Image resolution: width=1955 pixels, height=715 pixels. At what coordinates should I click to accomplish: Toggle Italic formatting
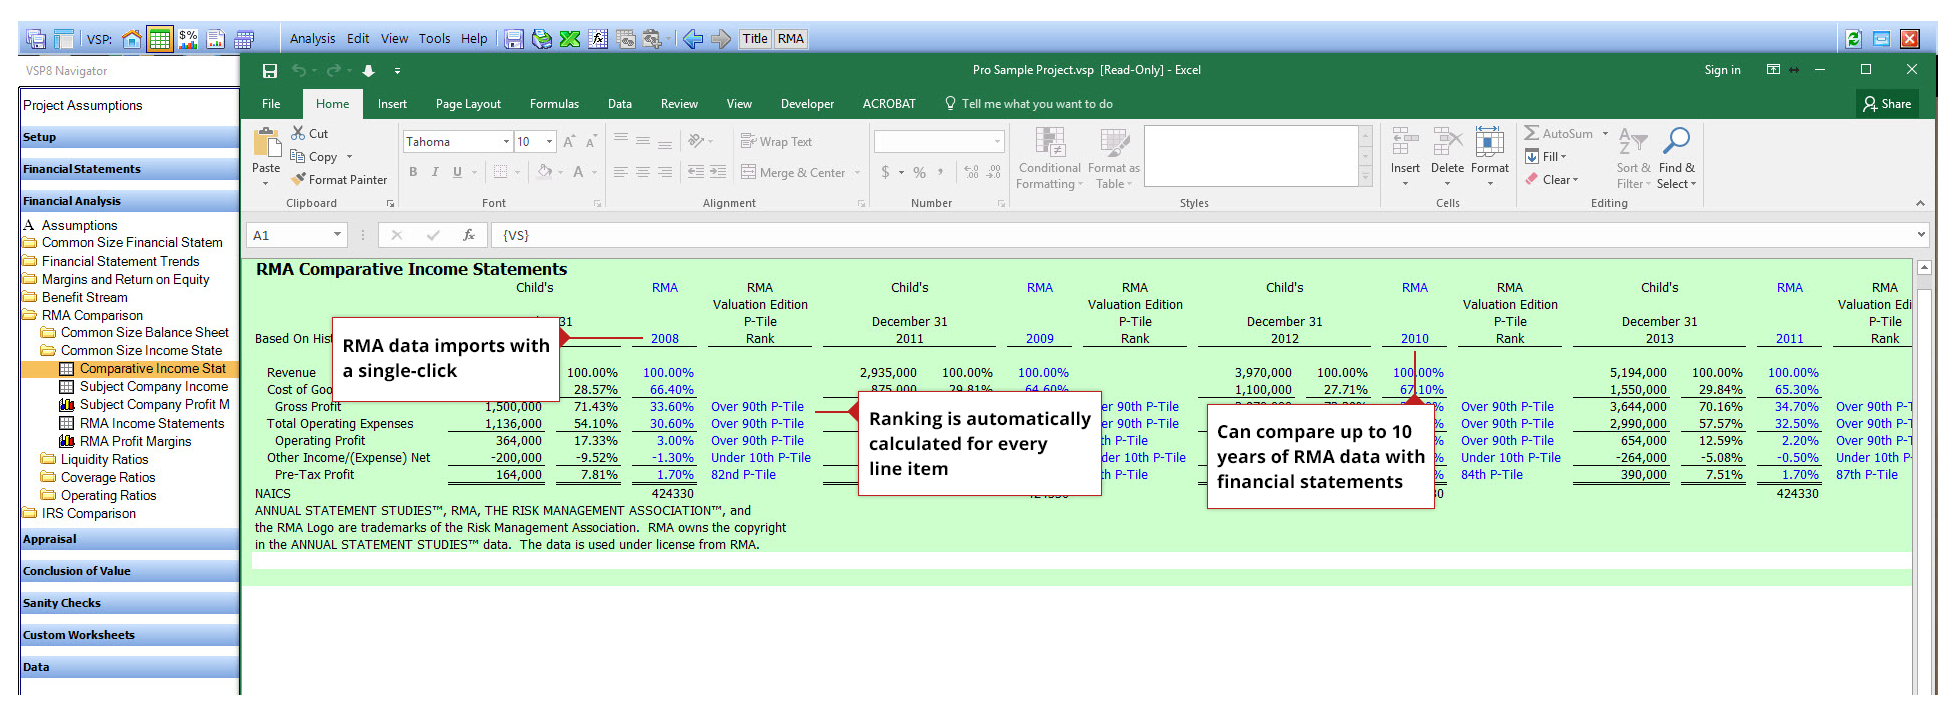(435, 172)
